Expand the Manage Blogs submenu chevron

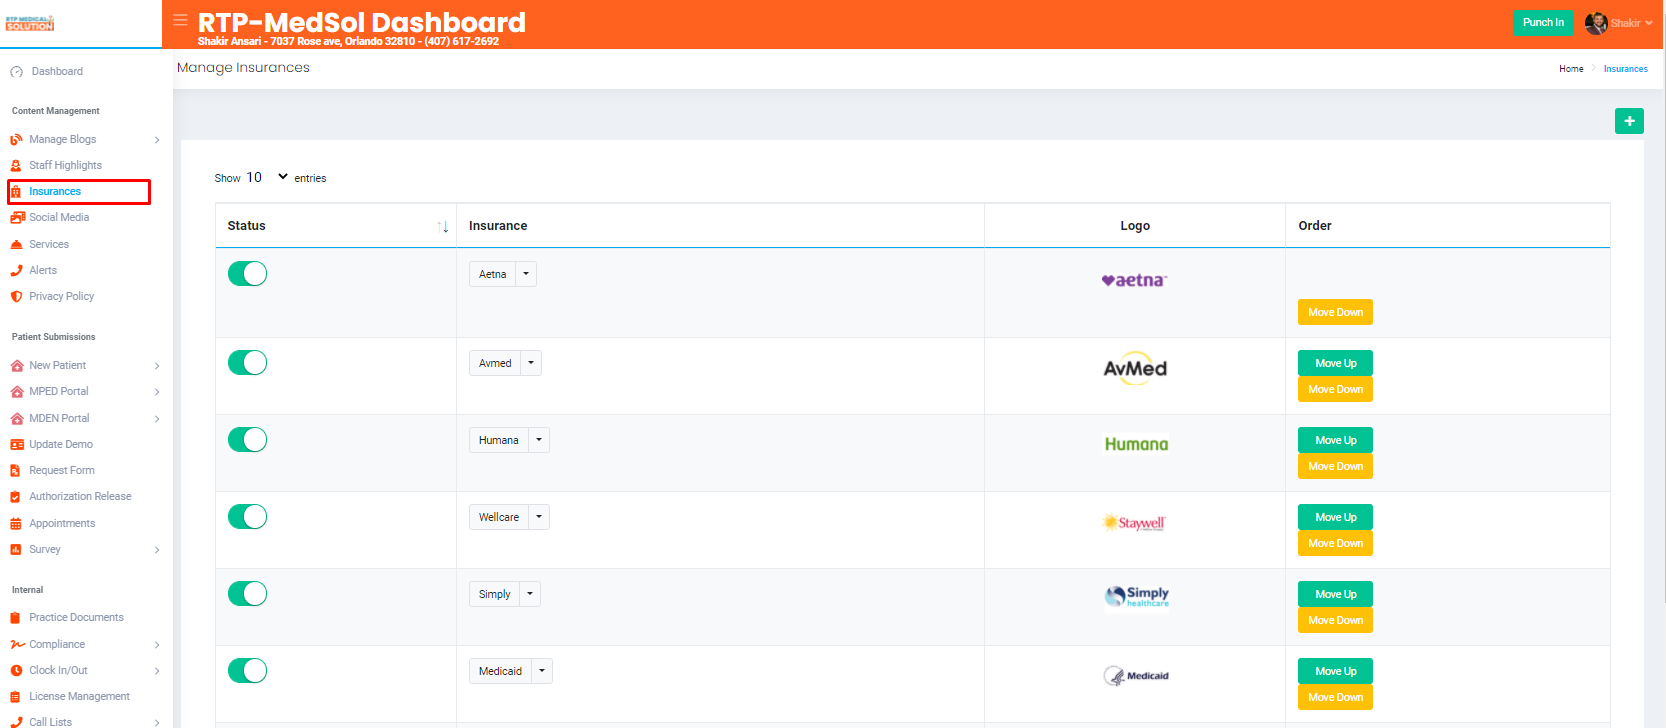click(157, 140)
